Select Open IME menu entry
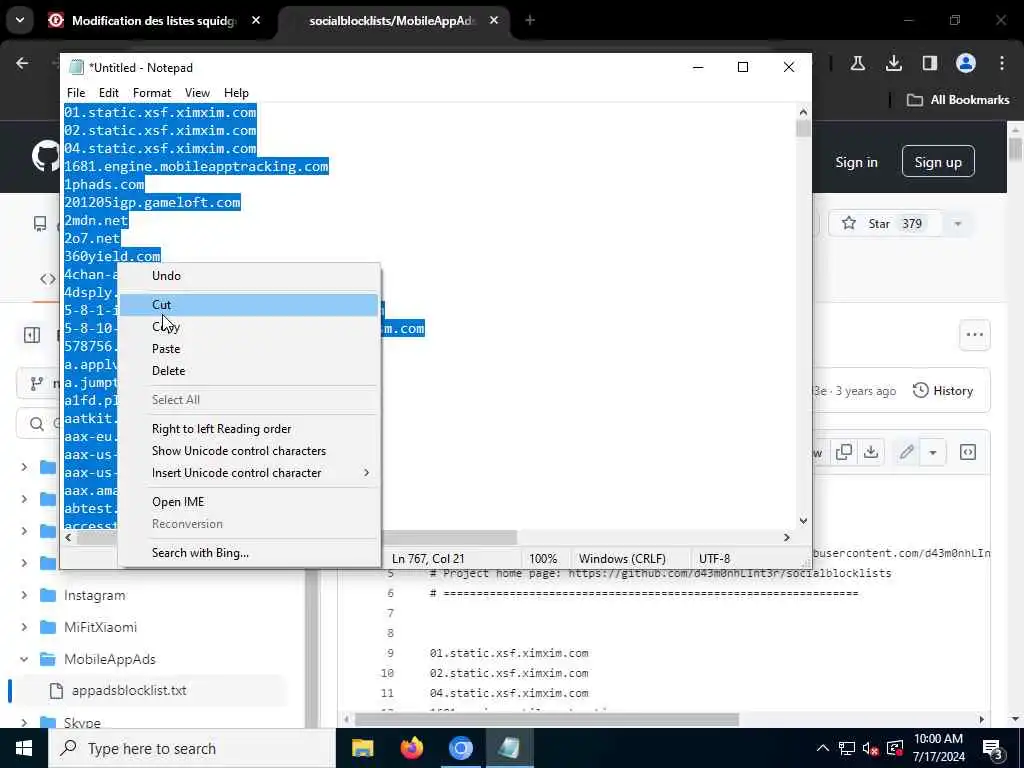 click(248, 502)
